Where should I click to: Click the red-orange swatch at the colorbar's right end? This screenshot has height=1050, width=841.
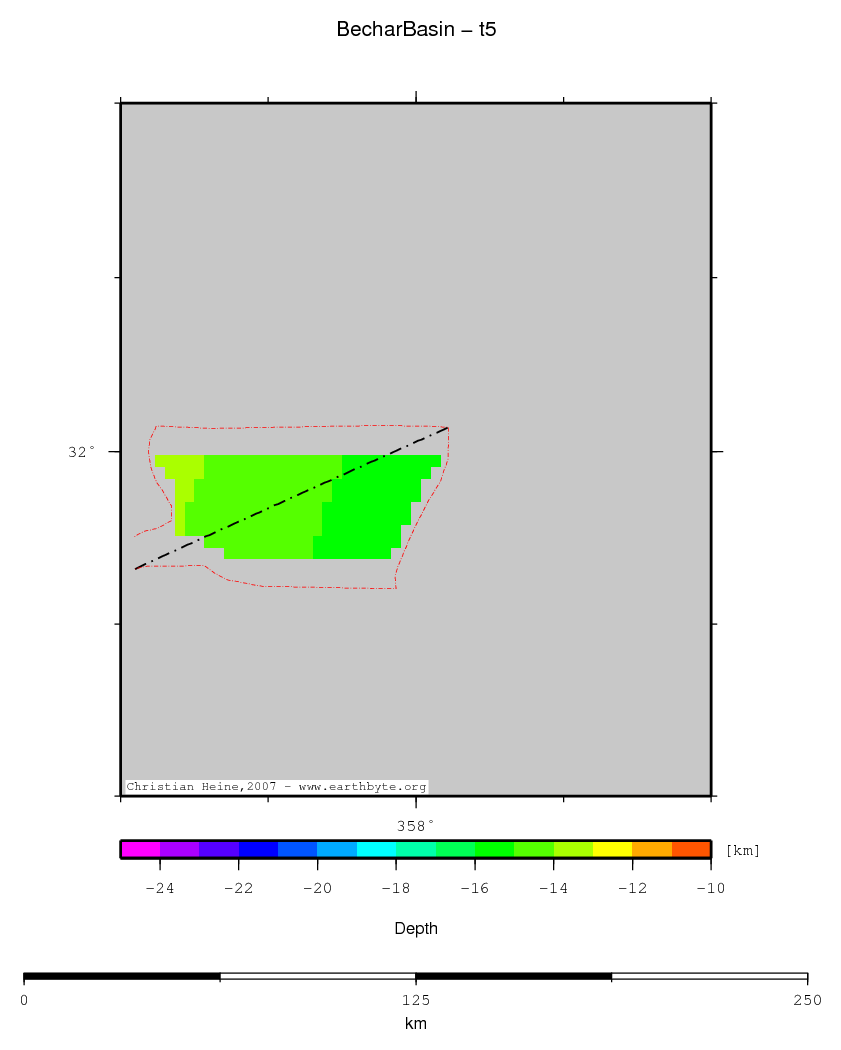tap(691, 849)
